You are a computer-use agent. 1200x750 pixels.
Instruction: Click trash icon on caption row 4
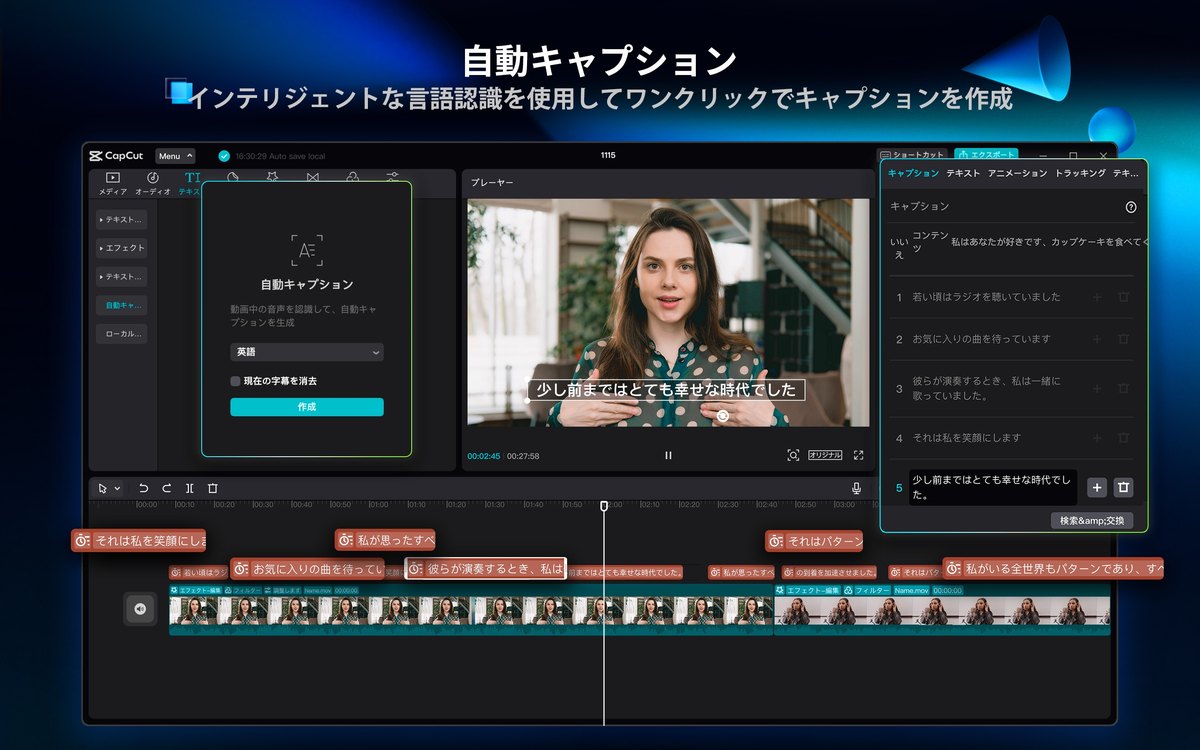coord(1123,438)
